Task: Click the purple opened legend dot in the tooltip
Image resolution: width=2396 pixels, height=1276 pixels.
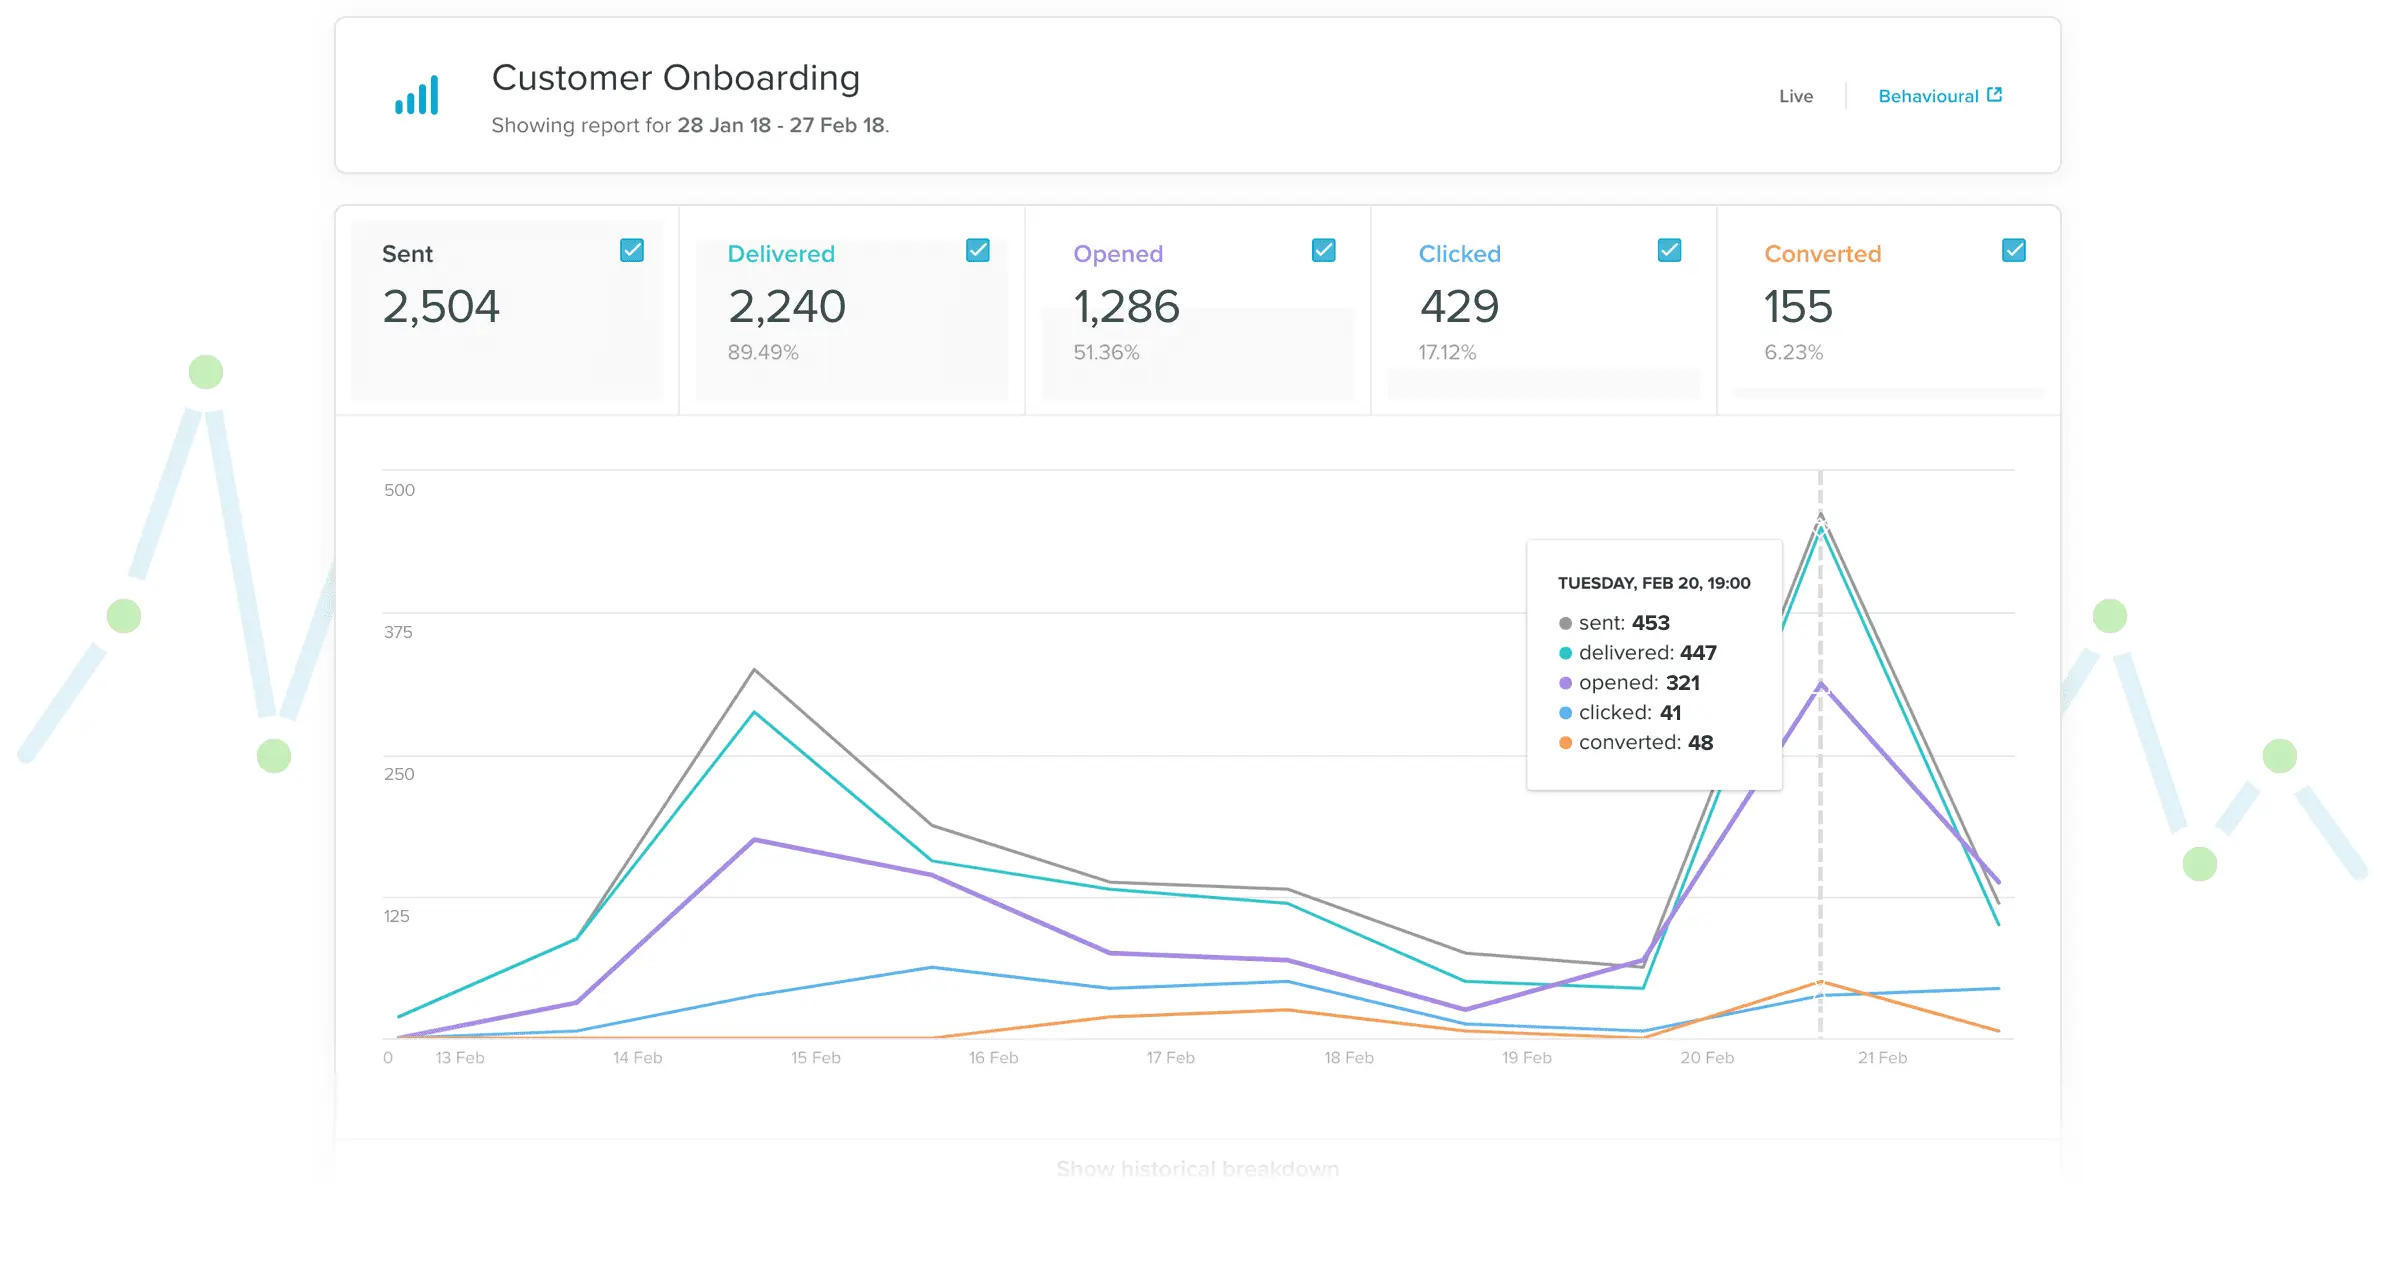Action: pos(1564,682)
